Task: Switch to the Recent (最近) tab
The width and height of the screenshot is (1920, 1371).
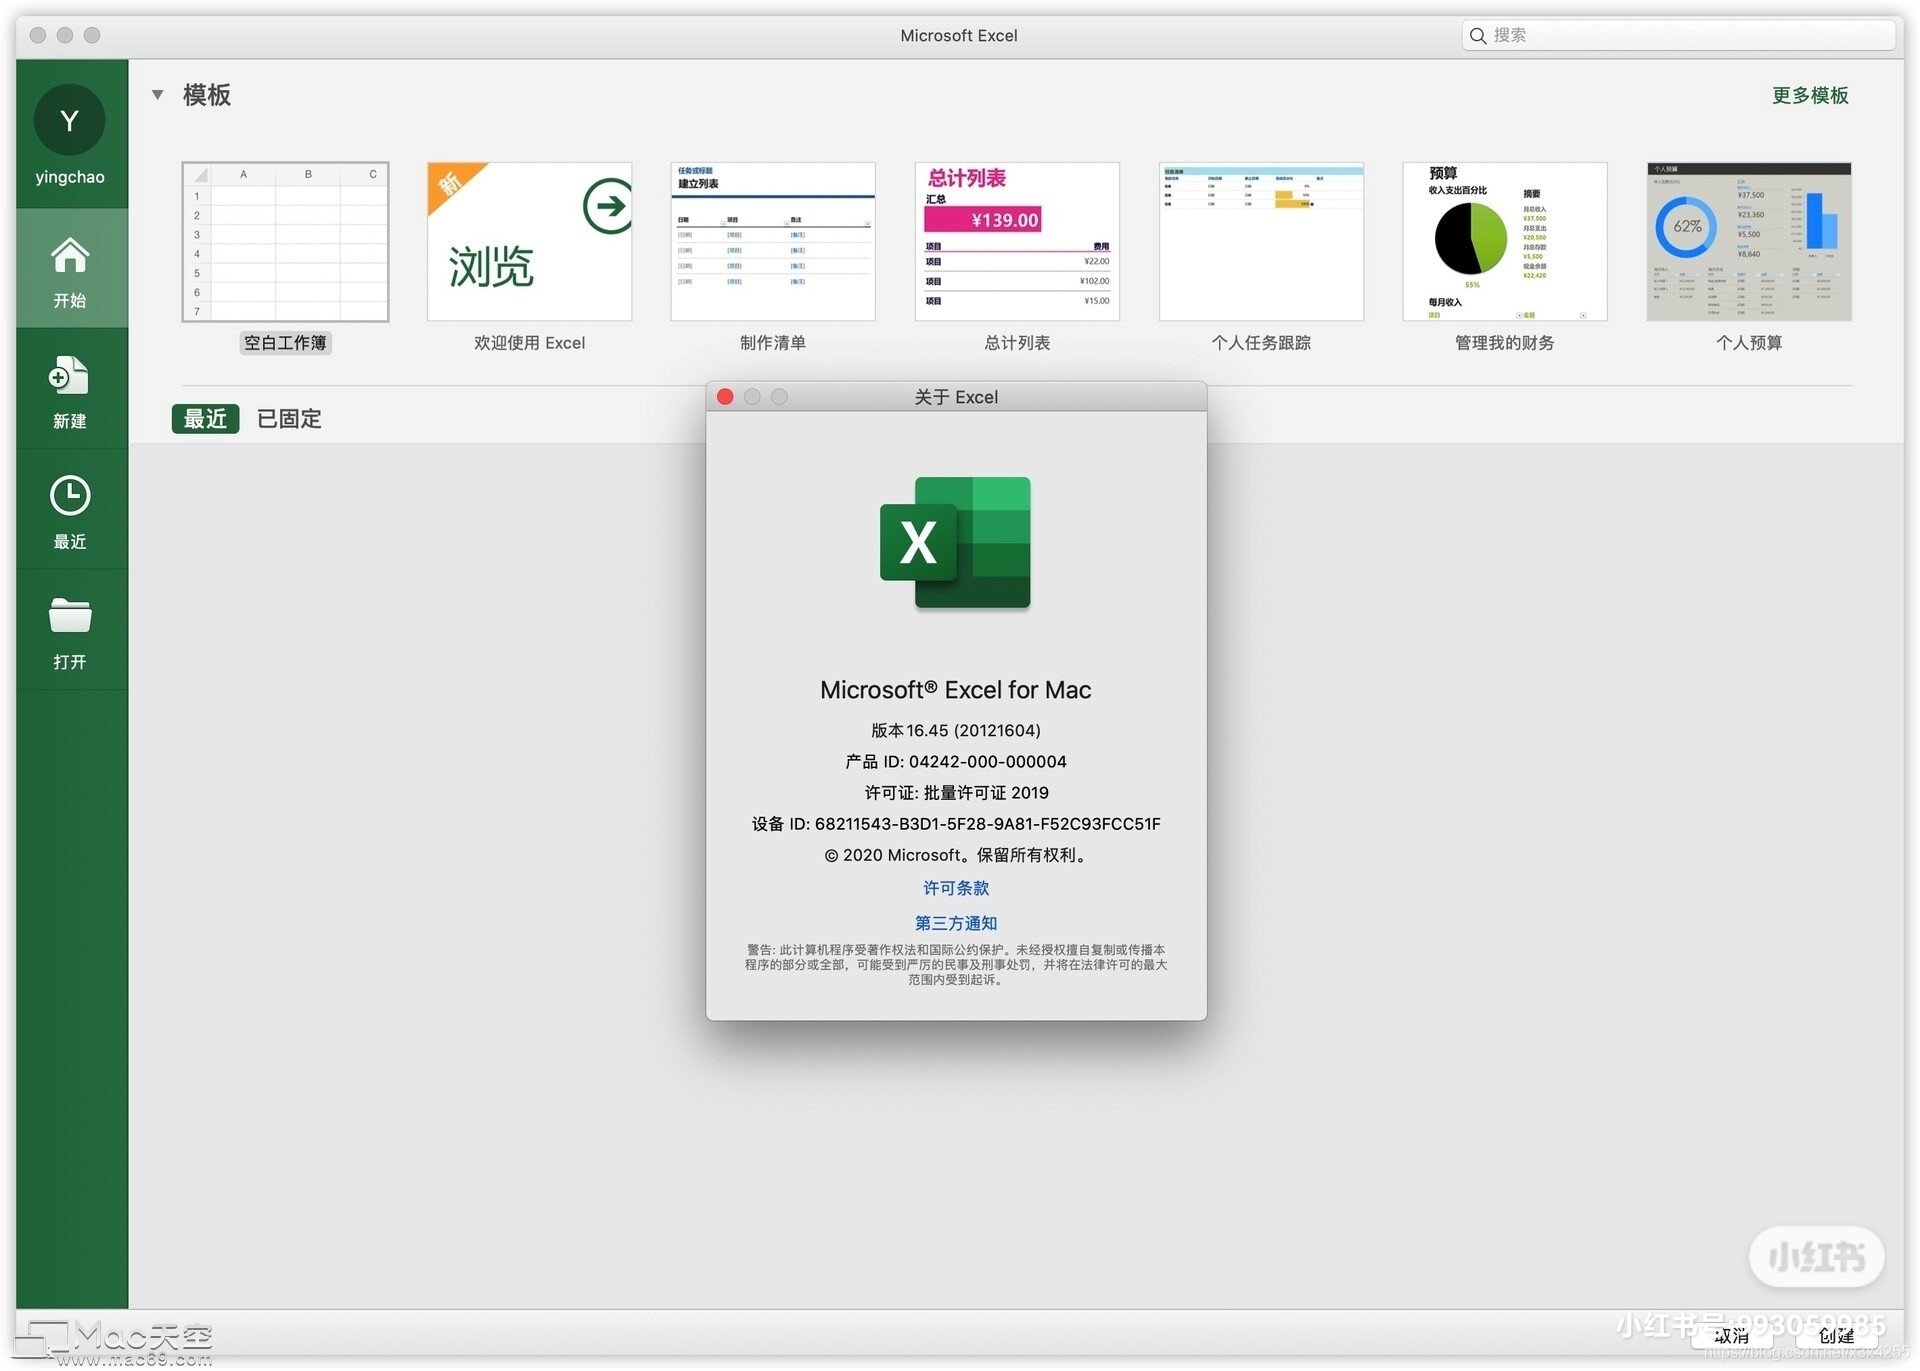Action: [x=206, y=419]
